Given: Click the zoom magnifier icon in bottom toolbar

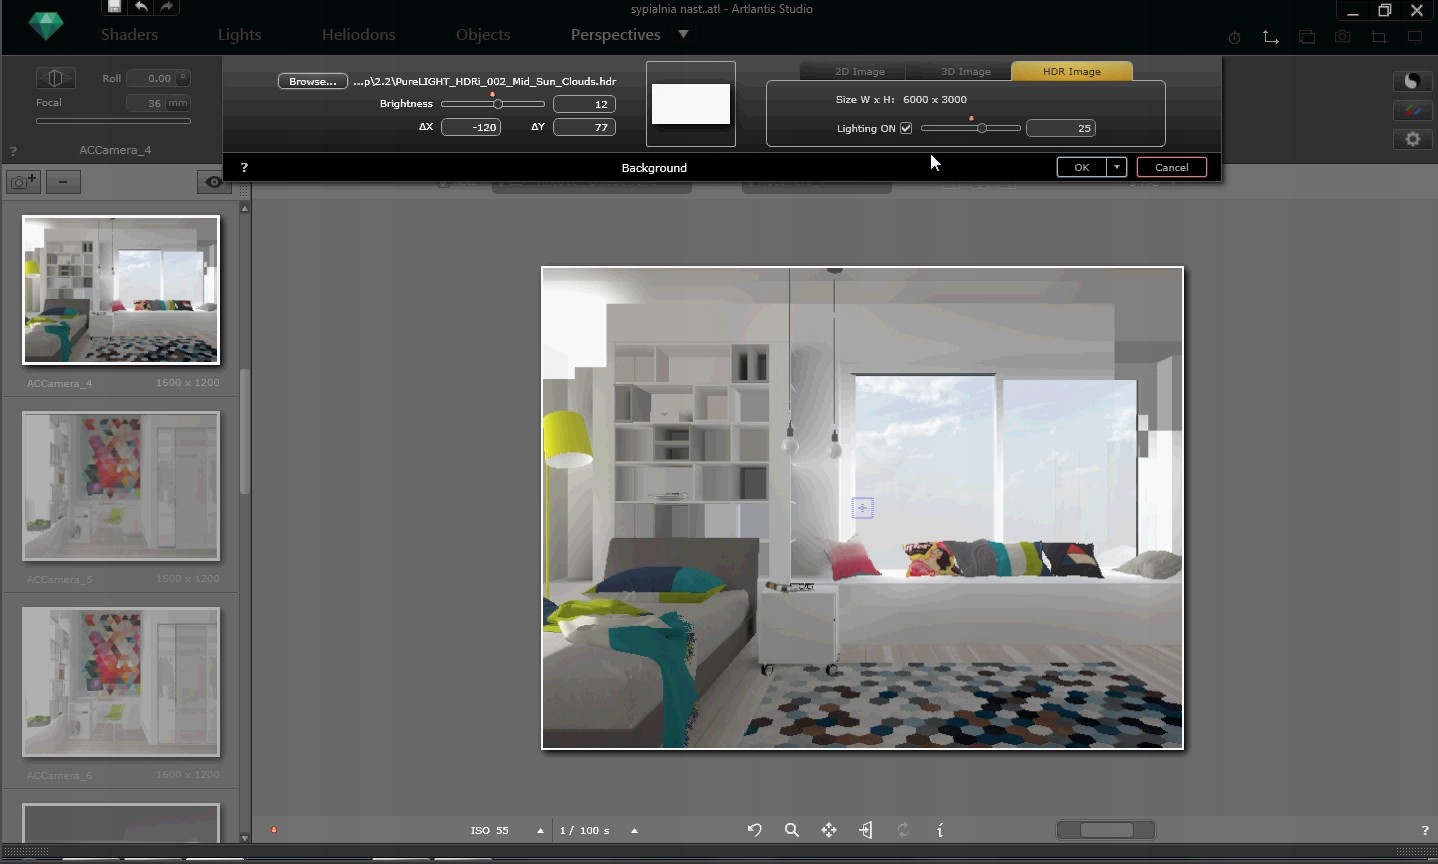Looking at the screenshot, I should 791,830.
